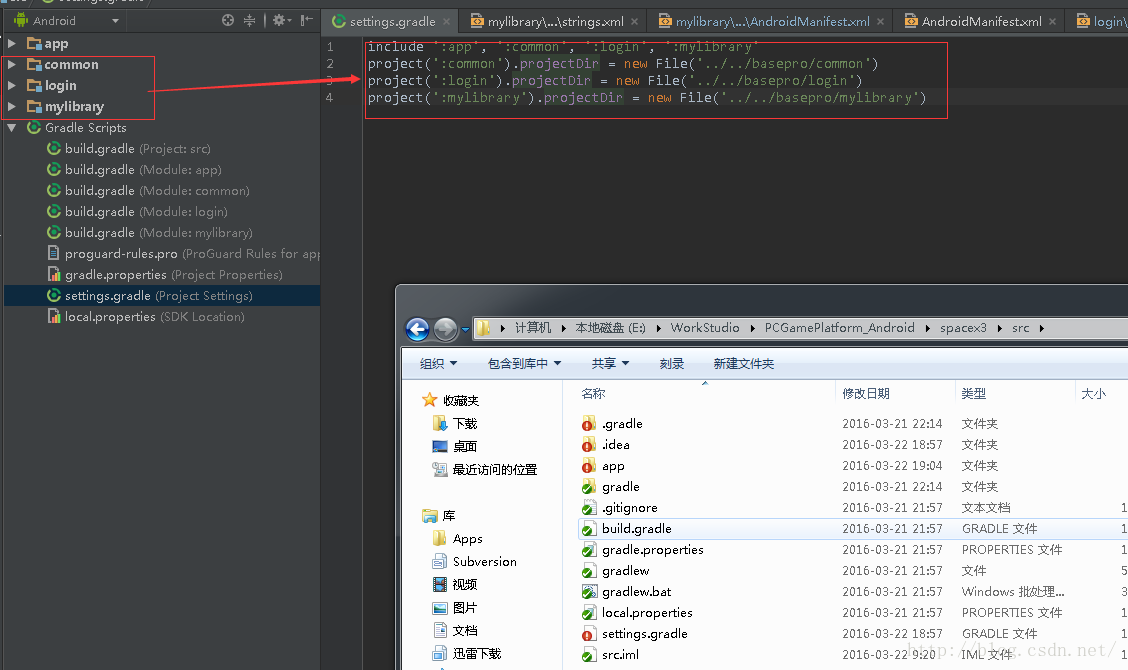Close the mylibrary AndroidManifest.xml tab
The image size is (1128, 670).
(x=881, y=22)
